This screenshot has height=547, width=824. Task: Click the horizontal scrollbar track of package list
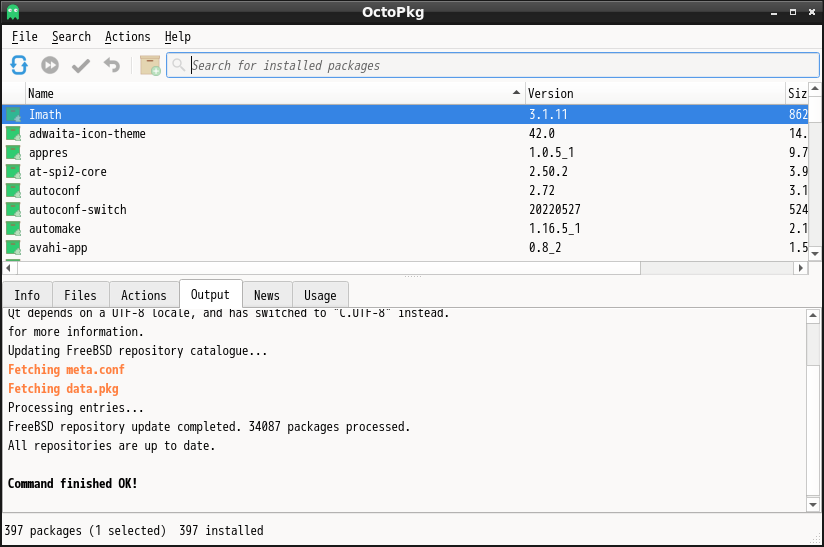click(x=717, y=268)
